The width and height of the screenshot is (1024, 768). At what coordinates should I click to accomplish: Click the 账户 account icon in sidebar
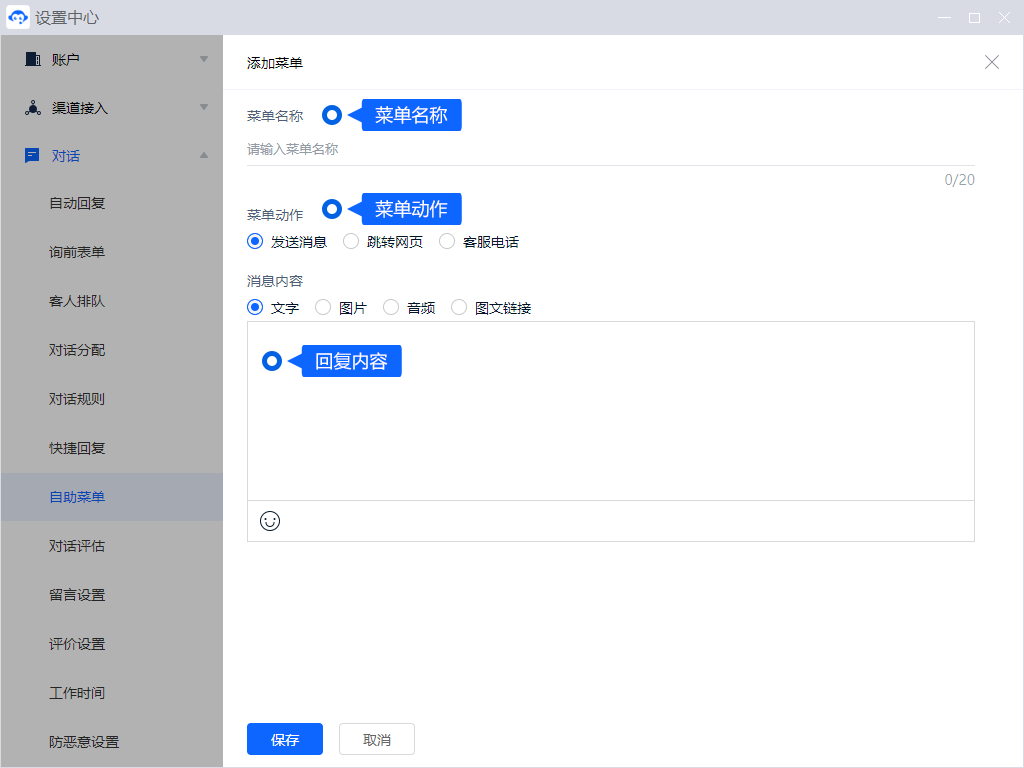(x=32, y=59)
